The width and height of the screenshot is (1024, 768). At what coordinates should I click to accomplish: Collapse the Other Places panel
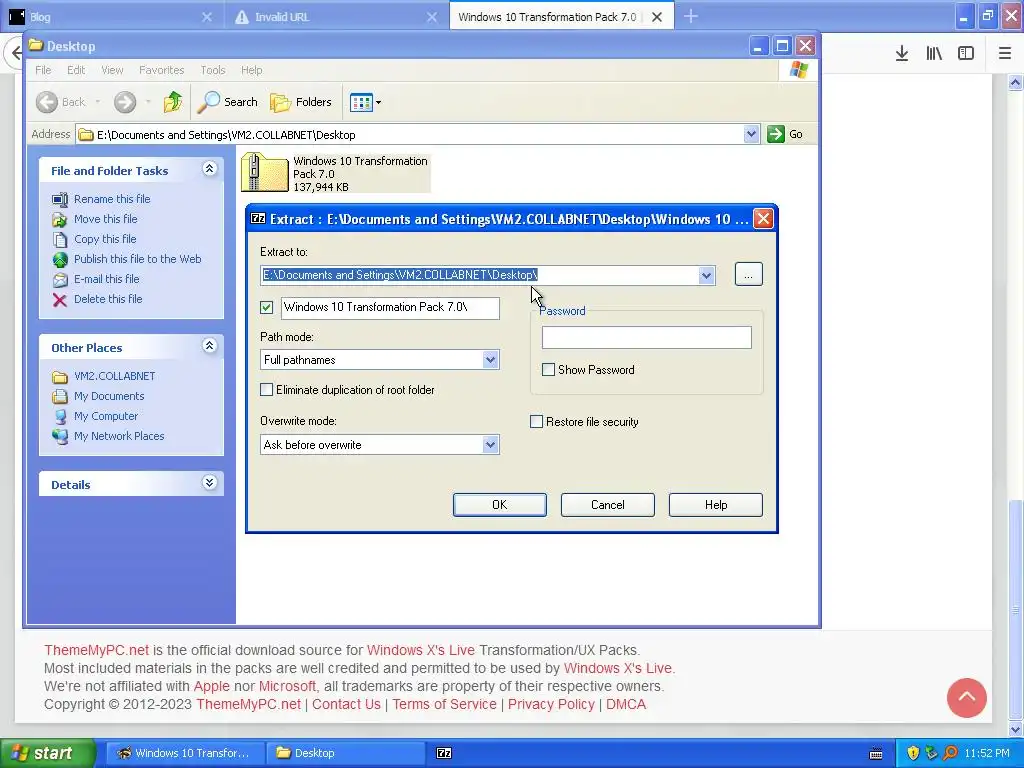pos(210,346)
